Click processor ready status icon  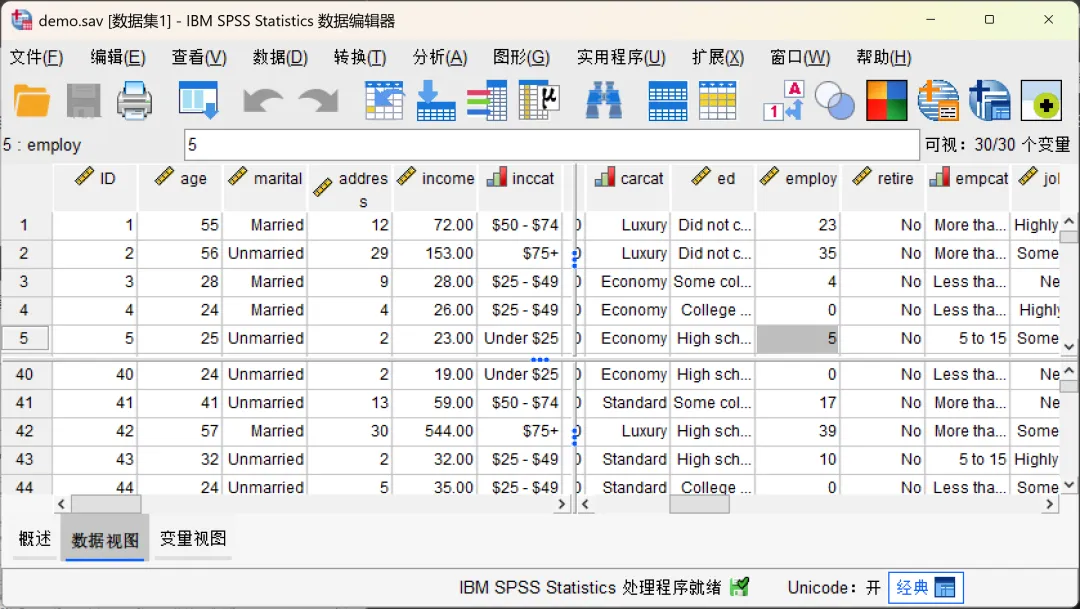pos(739,587)
